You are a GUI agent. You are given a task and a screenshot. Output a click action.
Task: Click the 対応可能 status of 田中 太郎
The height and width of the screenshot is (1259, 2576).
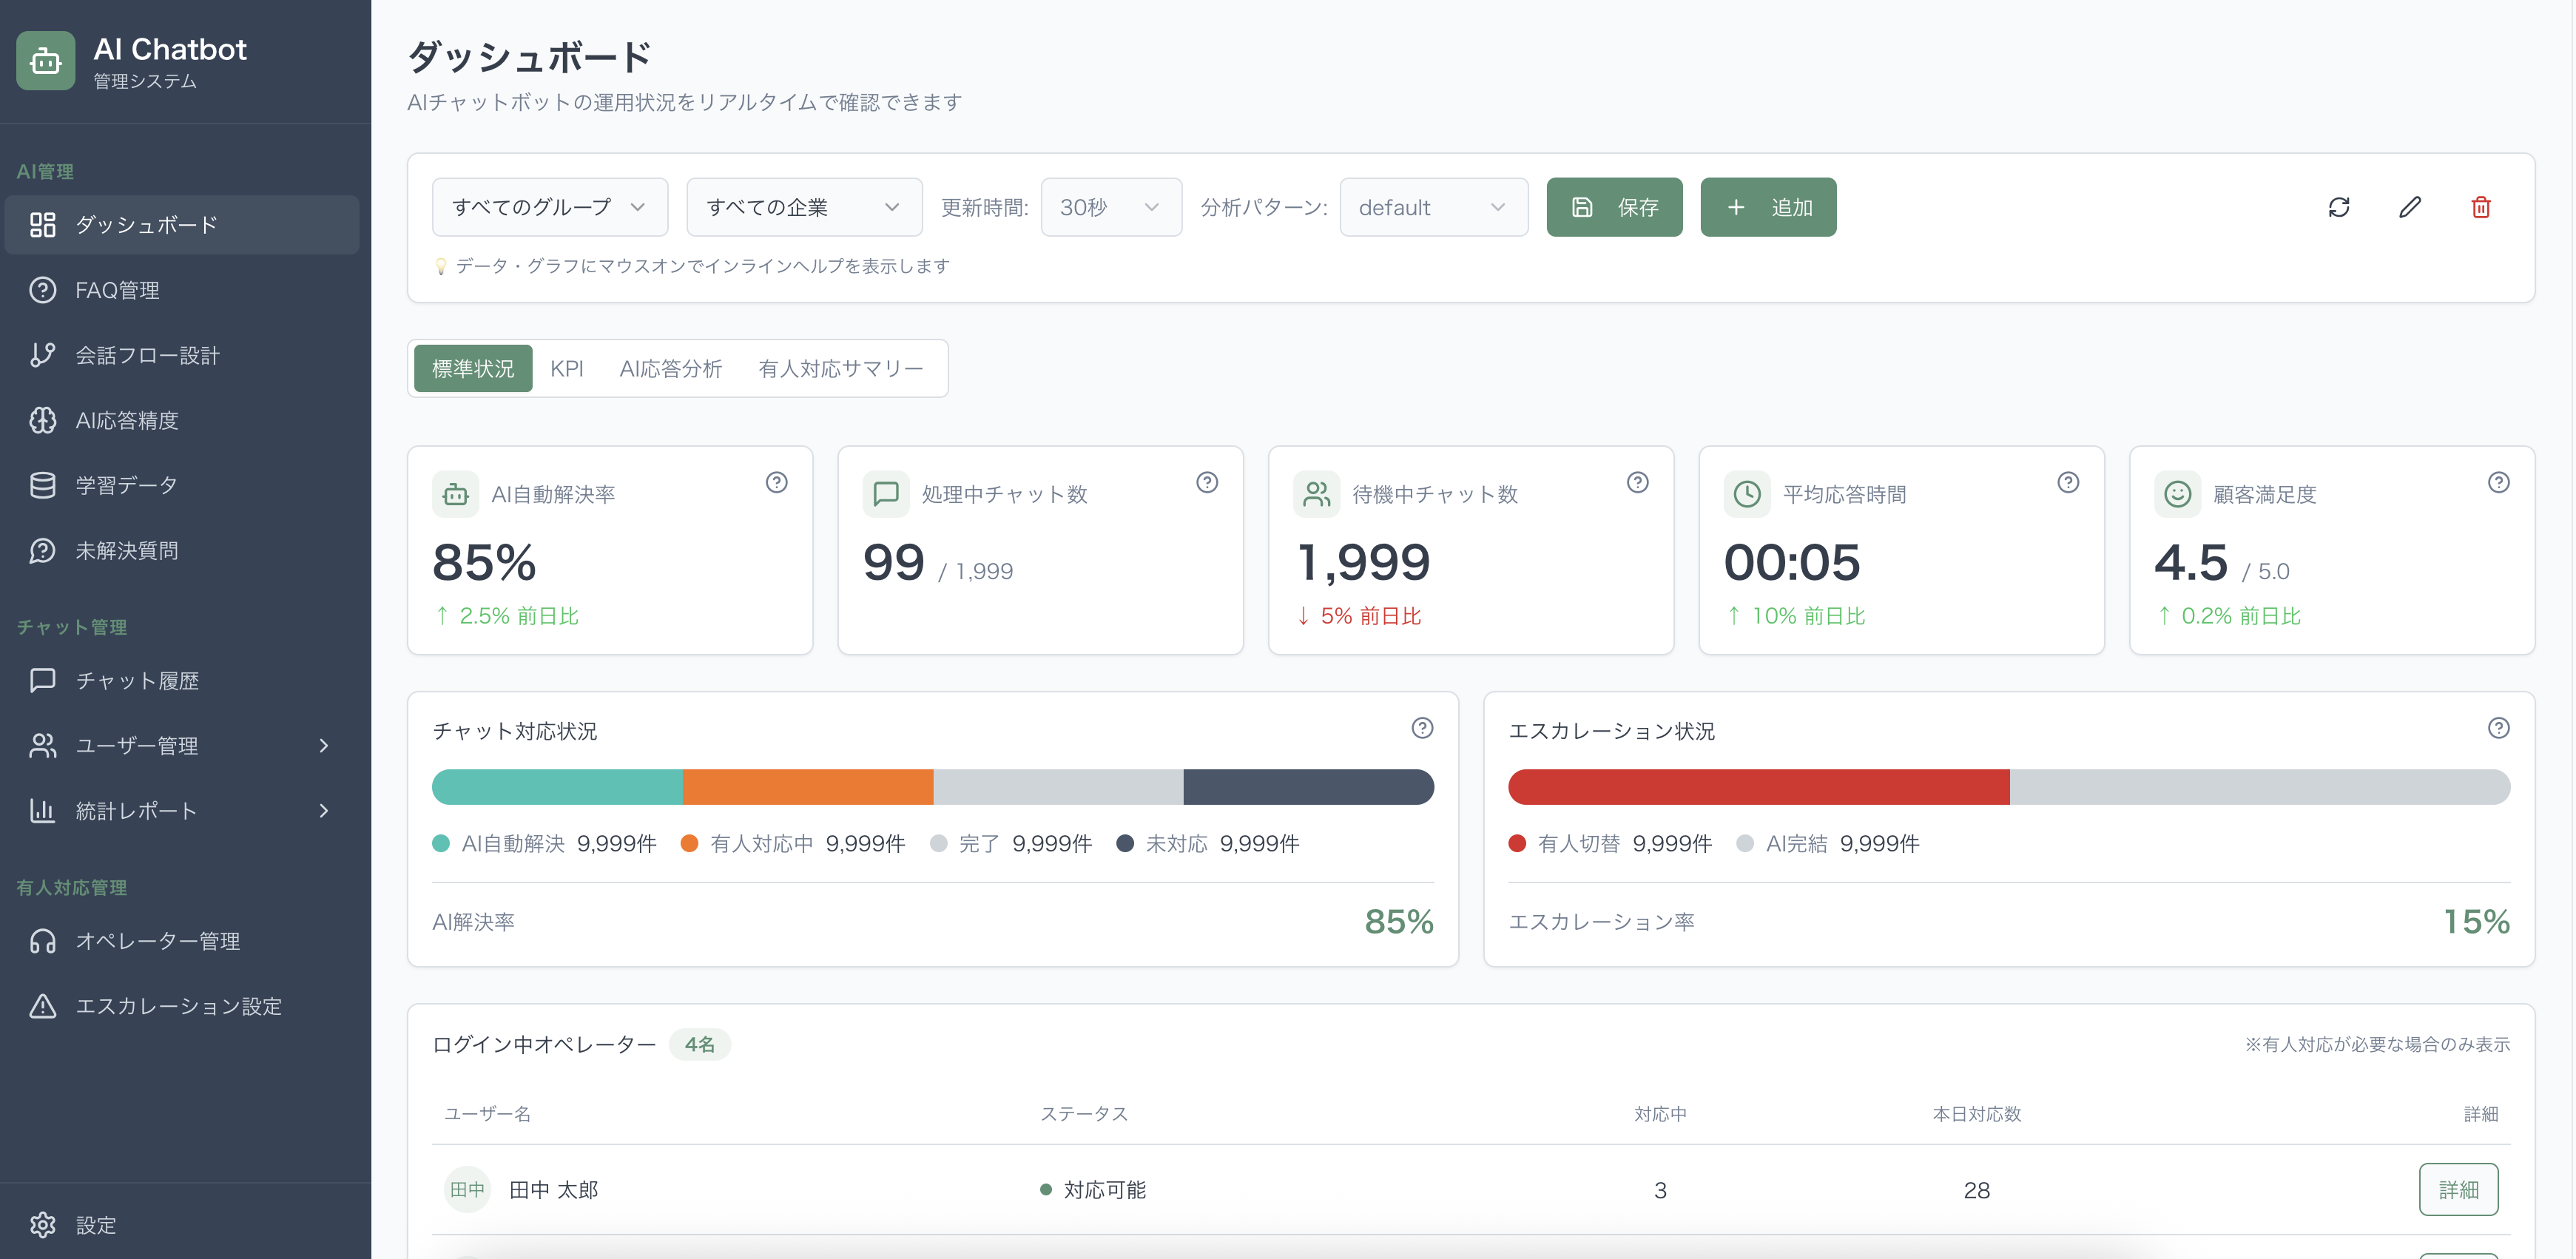click(1093, 1190)
